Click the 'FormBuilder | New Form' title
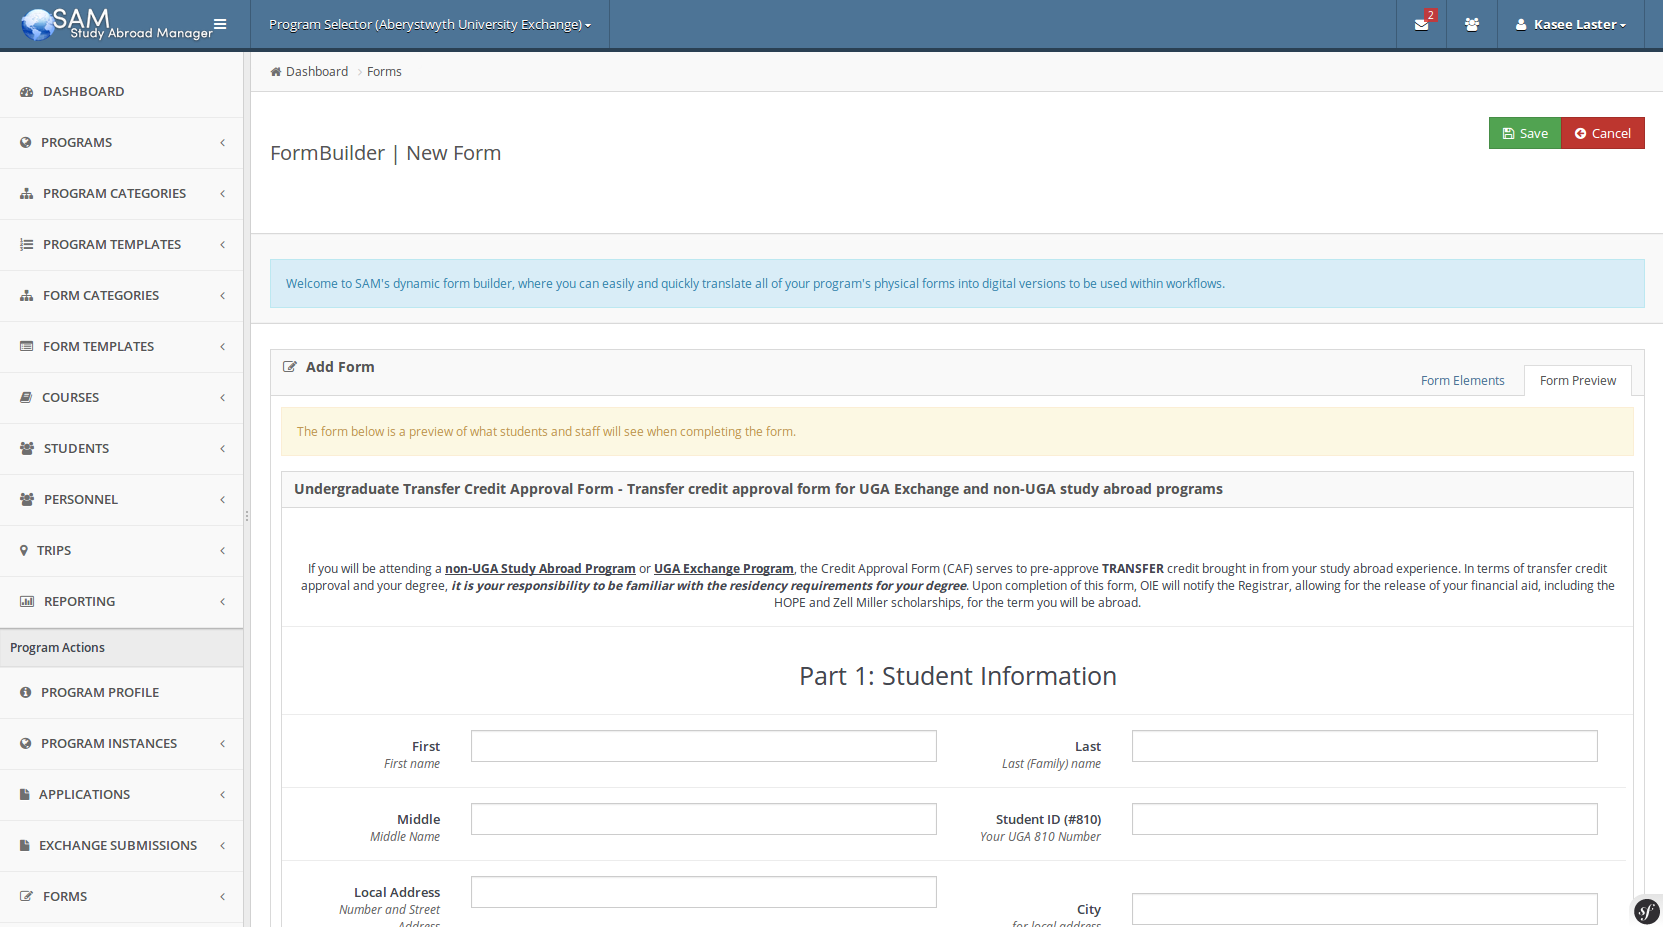 (x=386, y=154)
